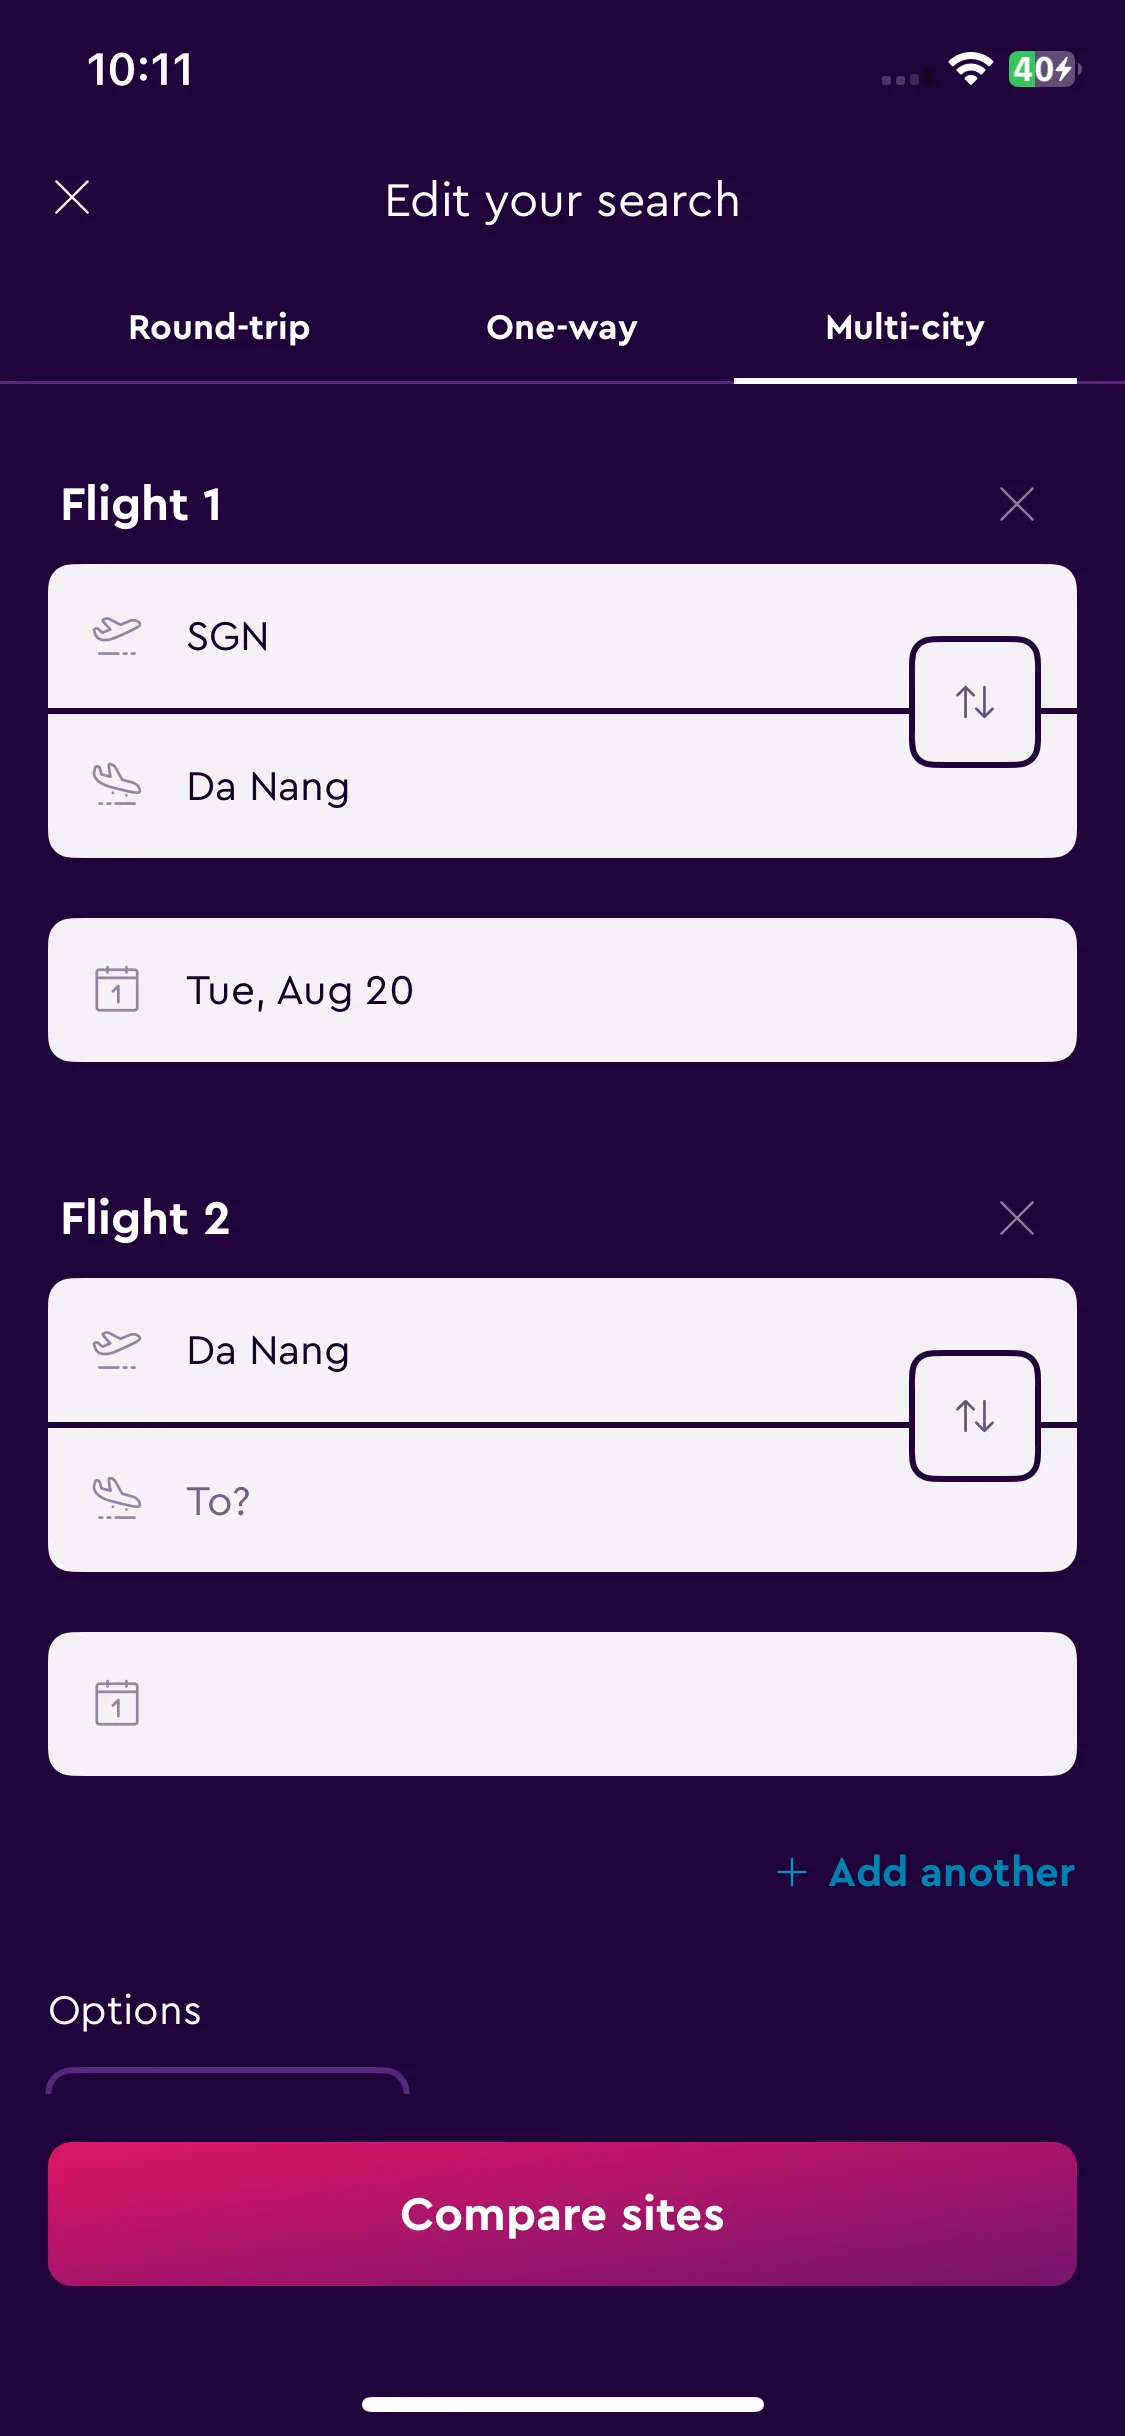The height and width of the screenshot is (2436, 1125).
Task: Close the Edit your search screen
Action: (72, 197)
